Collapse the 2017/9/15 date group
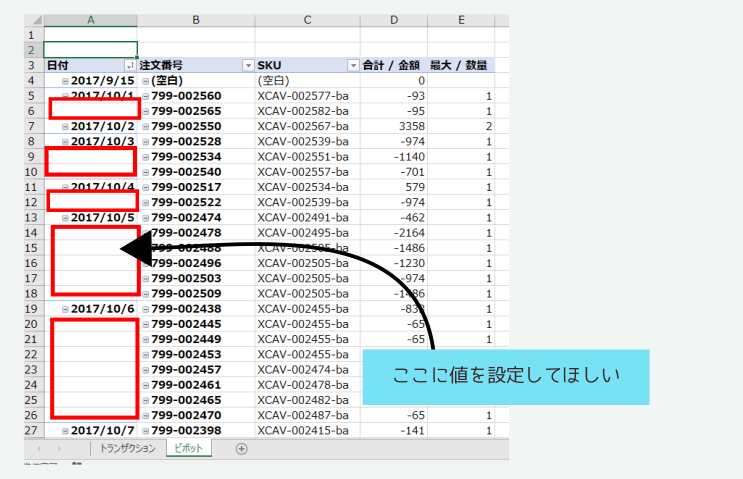Screen dimensions: 743x479 pos(65,81)
